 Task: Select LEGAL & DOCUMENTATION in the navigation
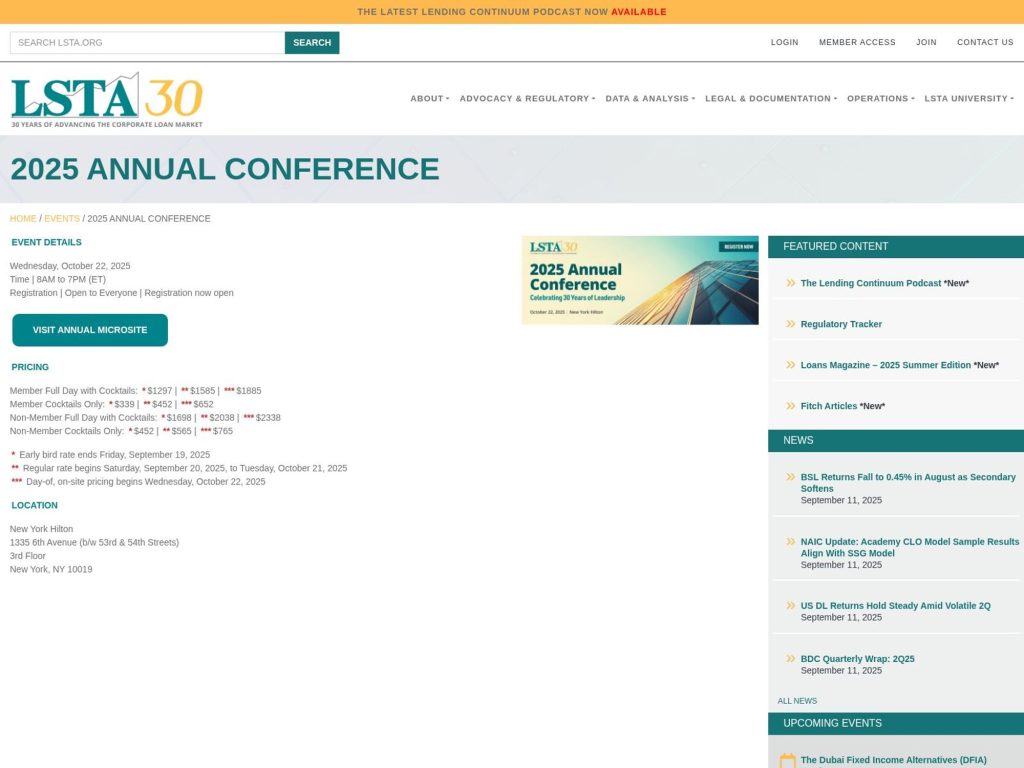pyautogui.click(x=768, y=98)
